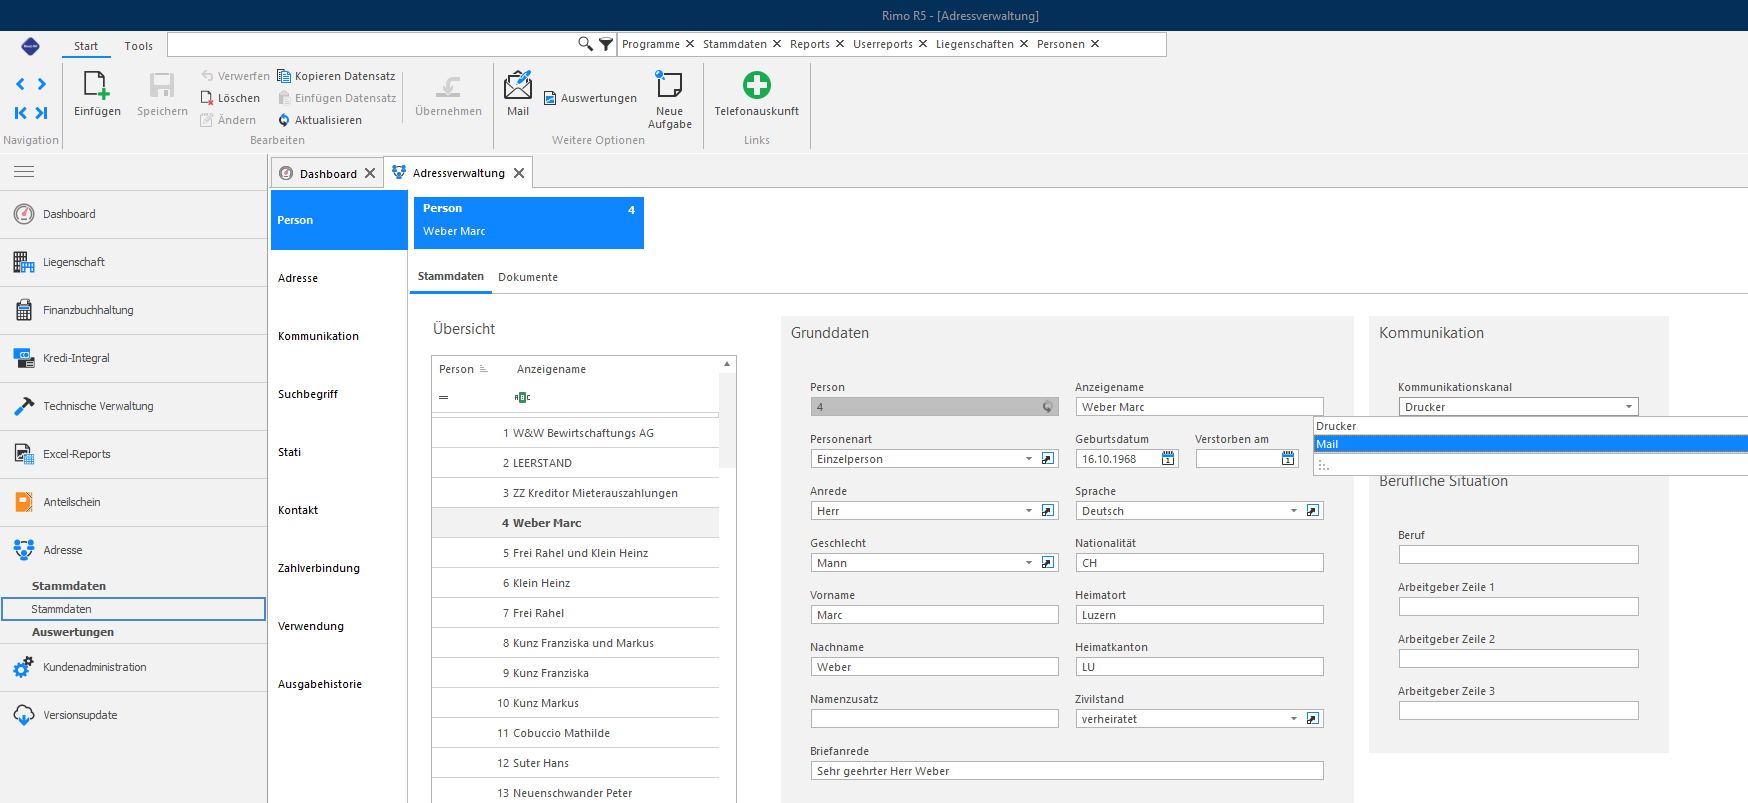Viewport: 1748px width, 803px height.
Task: Create a Neue Aufgabe
Action: click(669, 99)
